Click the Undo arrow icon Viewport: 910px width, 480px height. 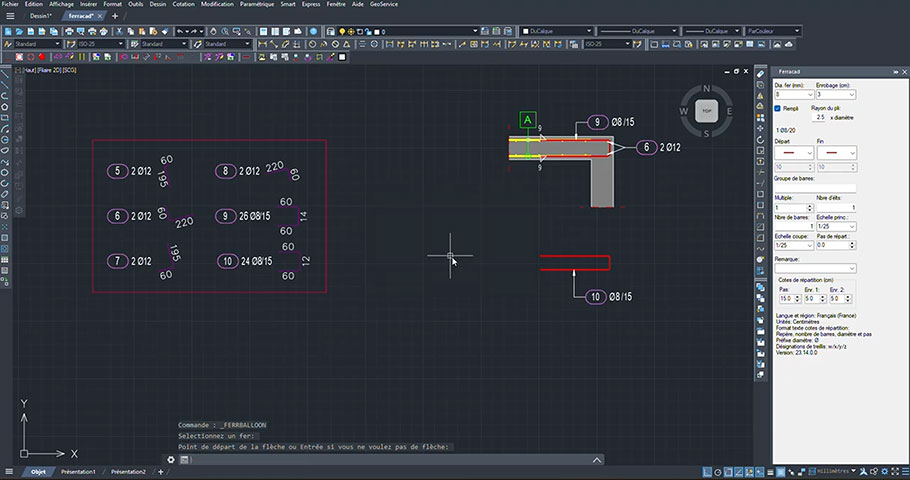(x=180, y=31)
